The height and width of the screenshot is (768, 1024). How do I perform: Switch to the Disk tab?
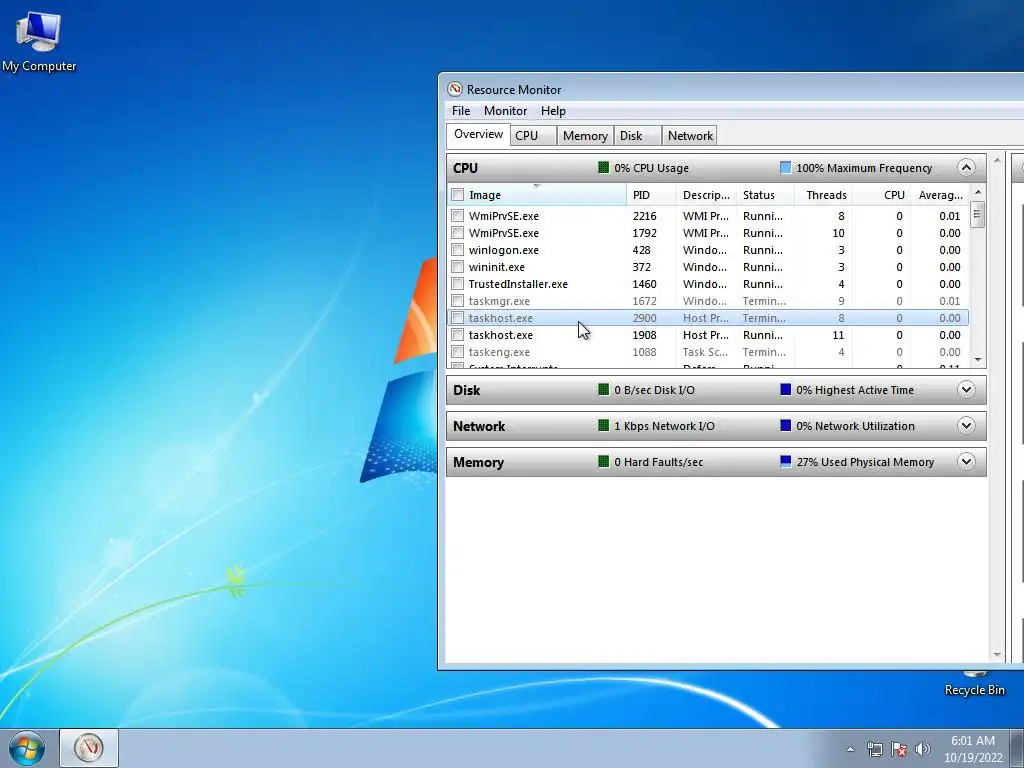point(637,135)
